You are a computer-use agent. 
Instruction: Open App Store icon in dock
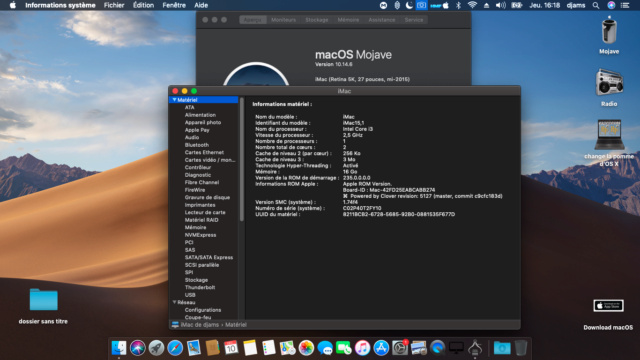point(381,348)
